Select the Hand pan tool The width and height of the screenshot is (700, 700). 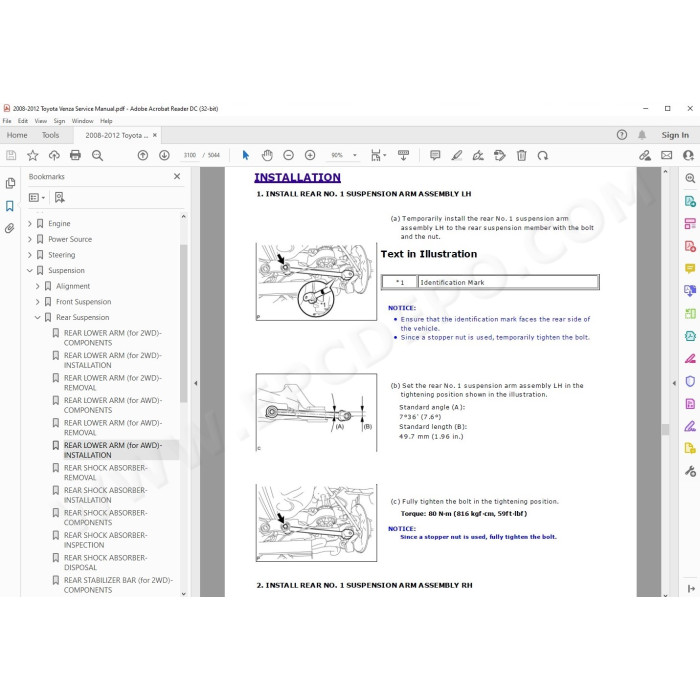(x=267, y=155)
